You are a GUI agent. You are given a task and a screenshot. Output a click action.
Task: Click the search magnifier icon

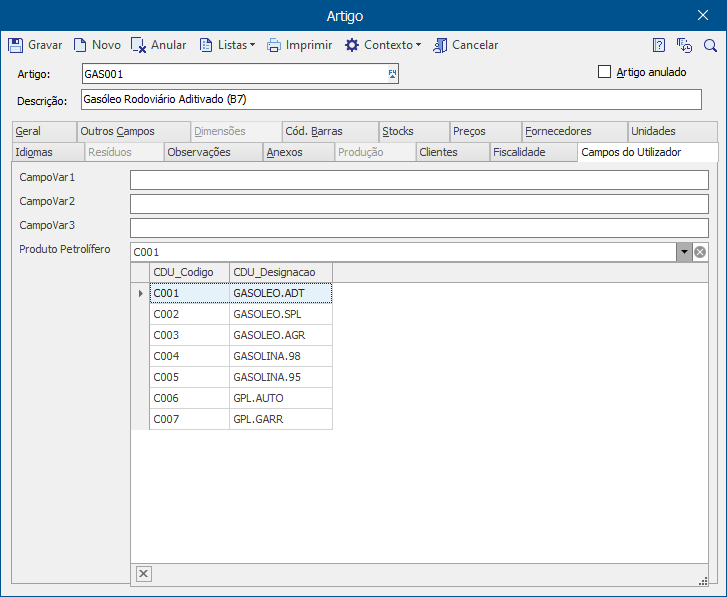[x=710, y=45]
